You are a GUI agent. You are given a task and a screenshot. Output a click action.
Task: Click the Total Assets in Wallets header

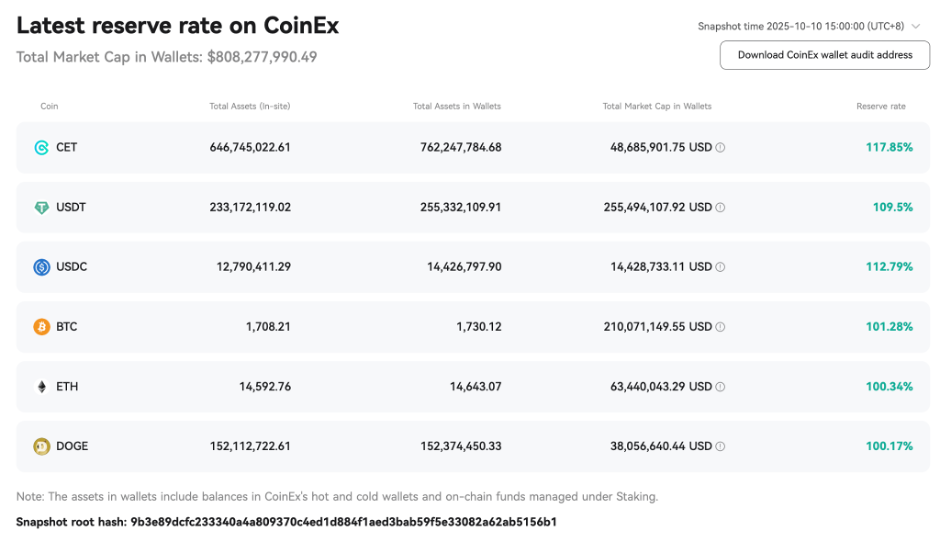click(457, 106)
